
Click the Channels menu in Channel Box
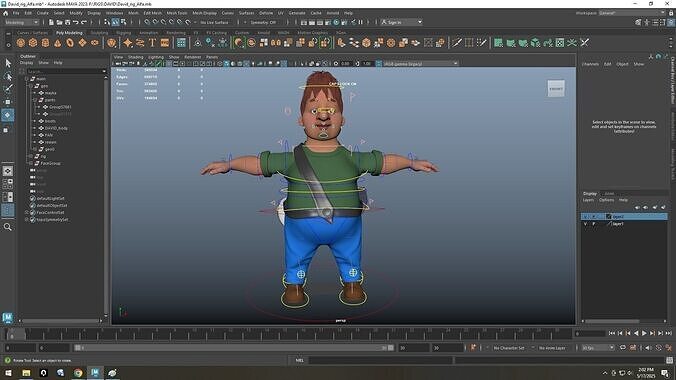[x=590, y=64]
